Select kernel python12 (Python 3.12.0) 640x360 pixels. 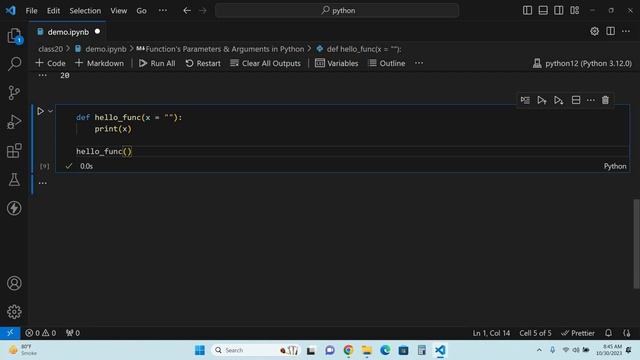pos(582,63)
